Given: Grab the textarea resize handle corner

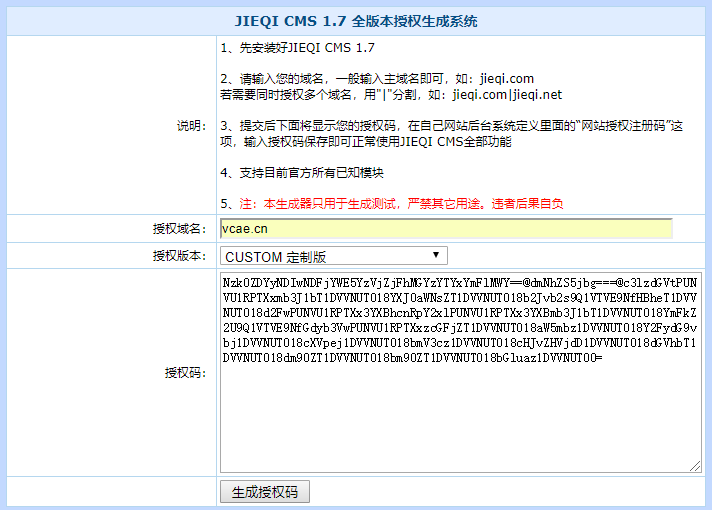Looking at the screenshot, I should (x=695, y=466).
